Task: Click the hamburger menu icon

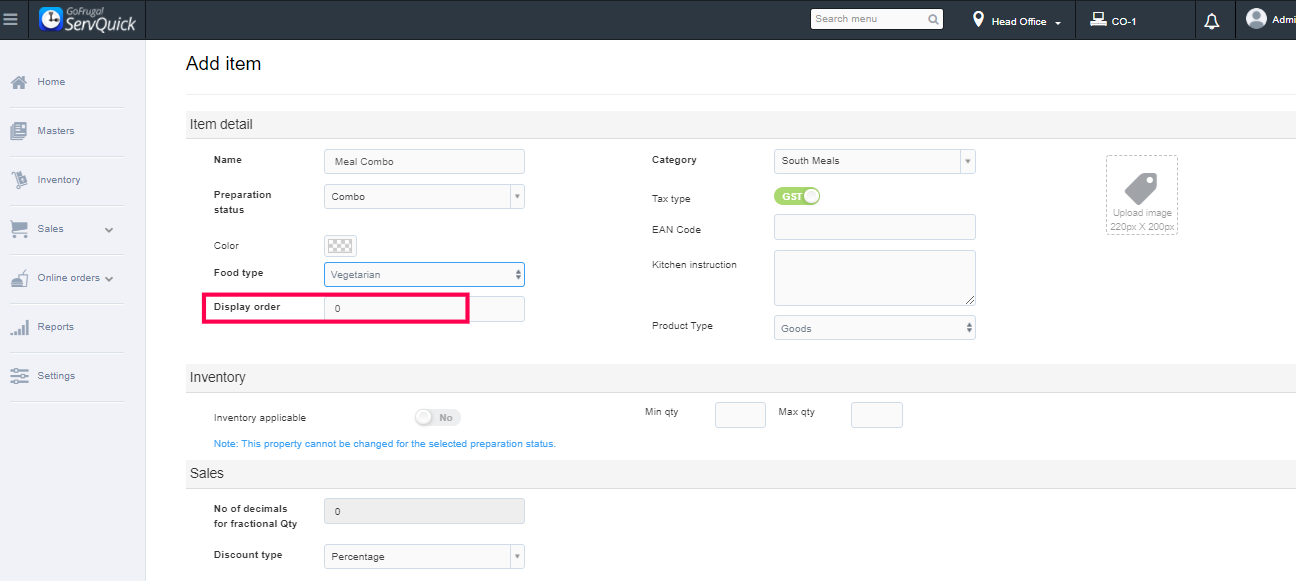Action: point(11,19)
